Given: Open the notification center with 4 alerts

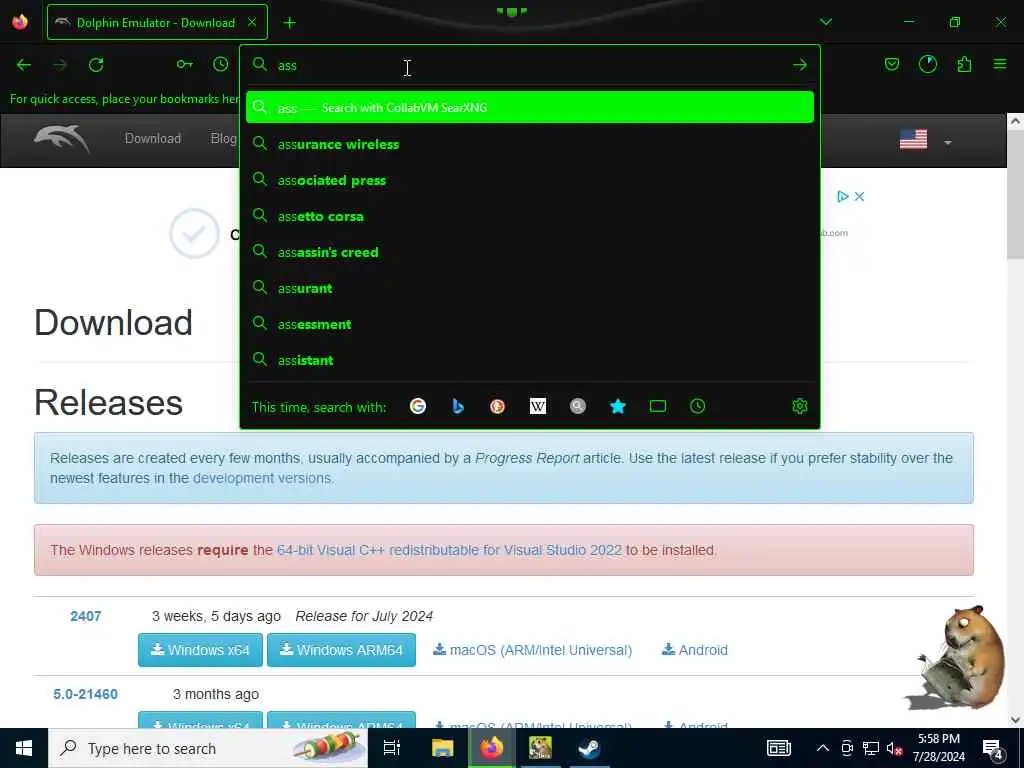Looking at the screenshot, I should coord(993,750).
